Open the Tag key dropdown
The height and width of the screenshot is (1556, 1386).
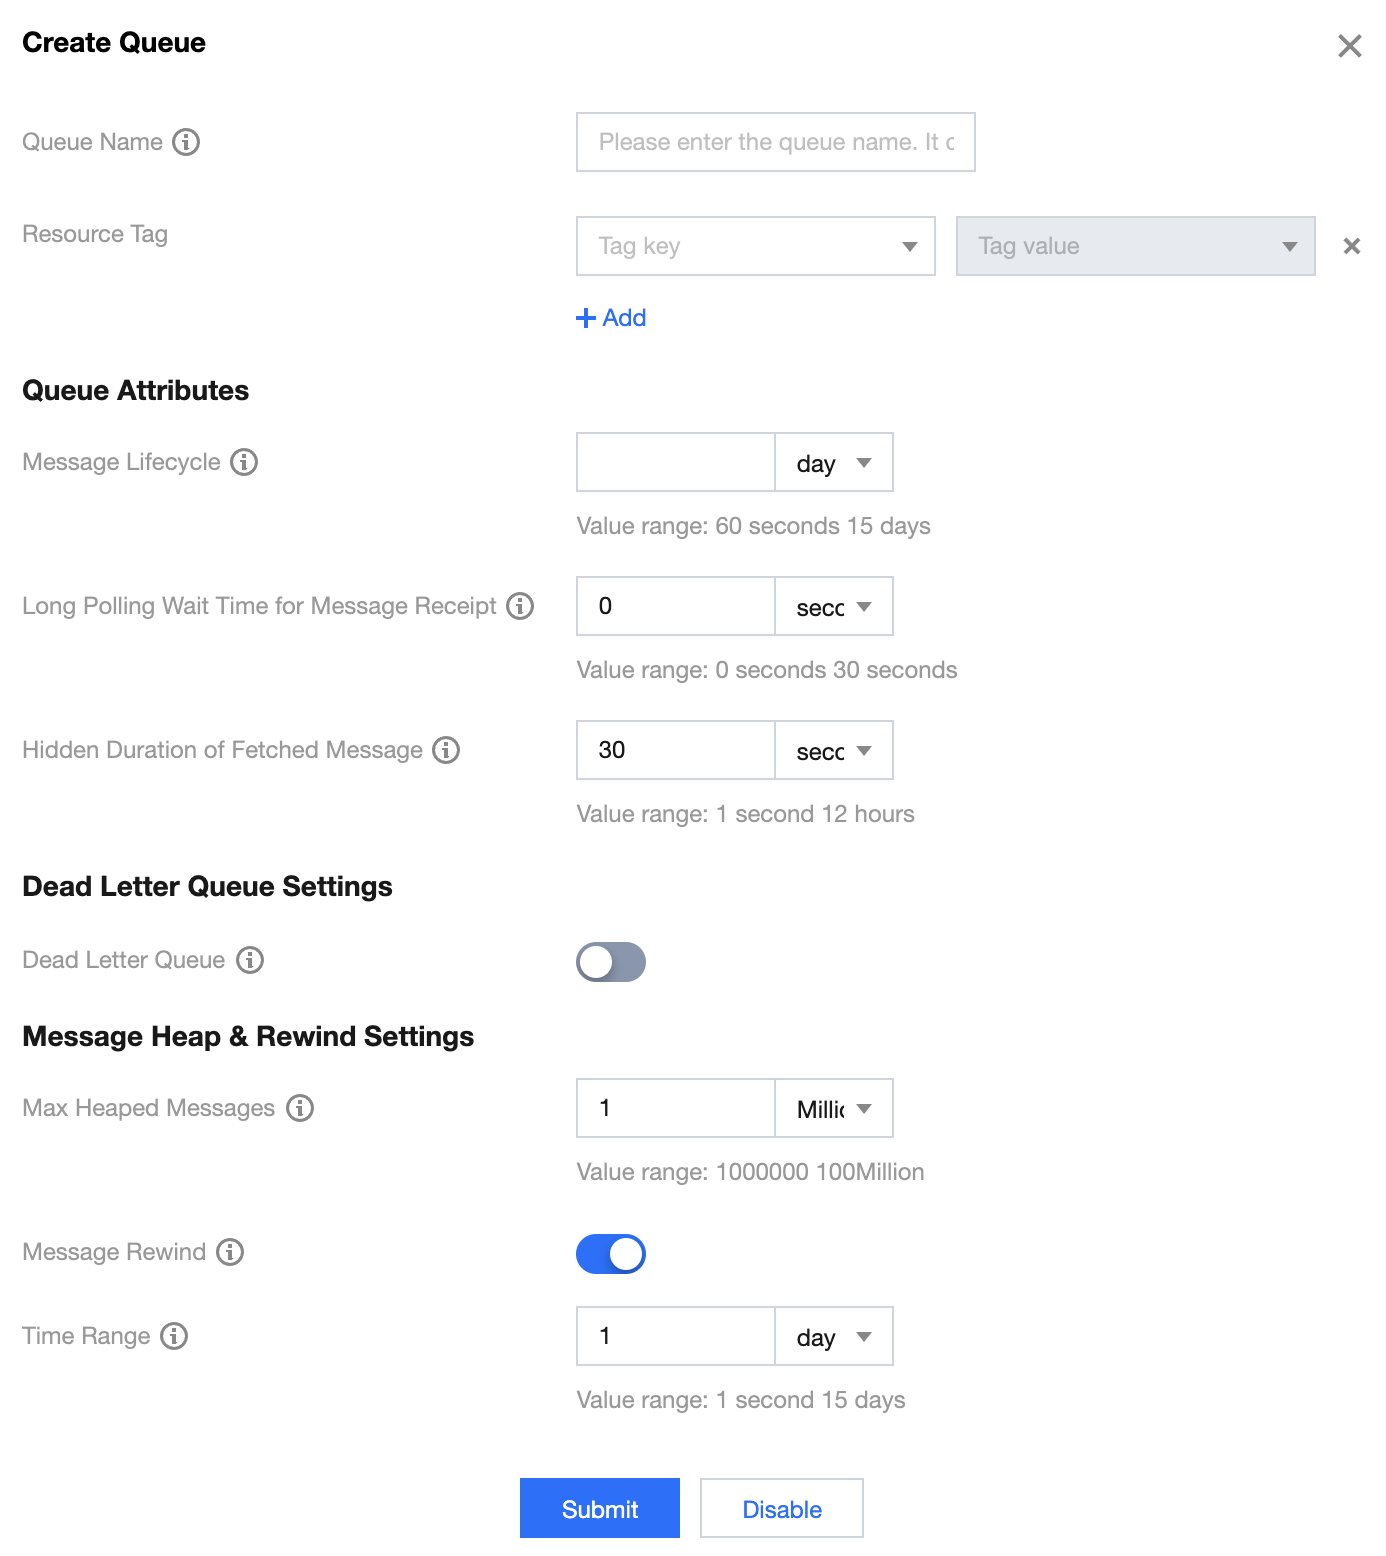[755, 246]
